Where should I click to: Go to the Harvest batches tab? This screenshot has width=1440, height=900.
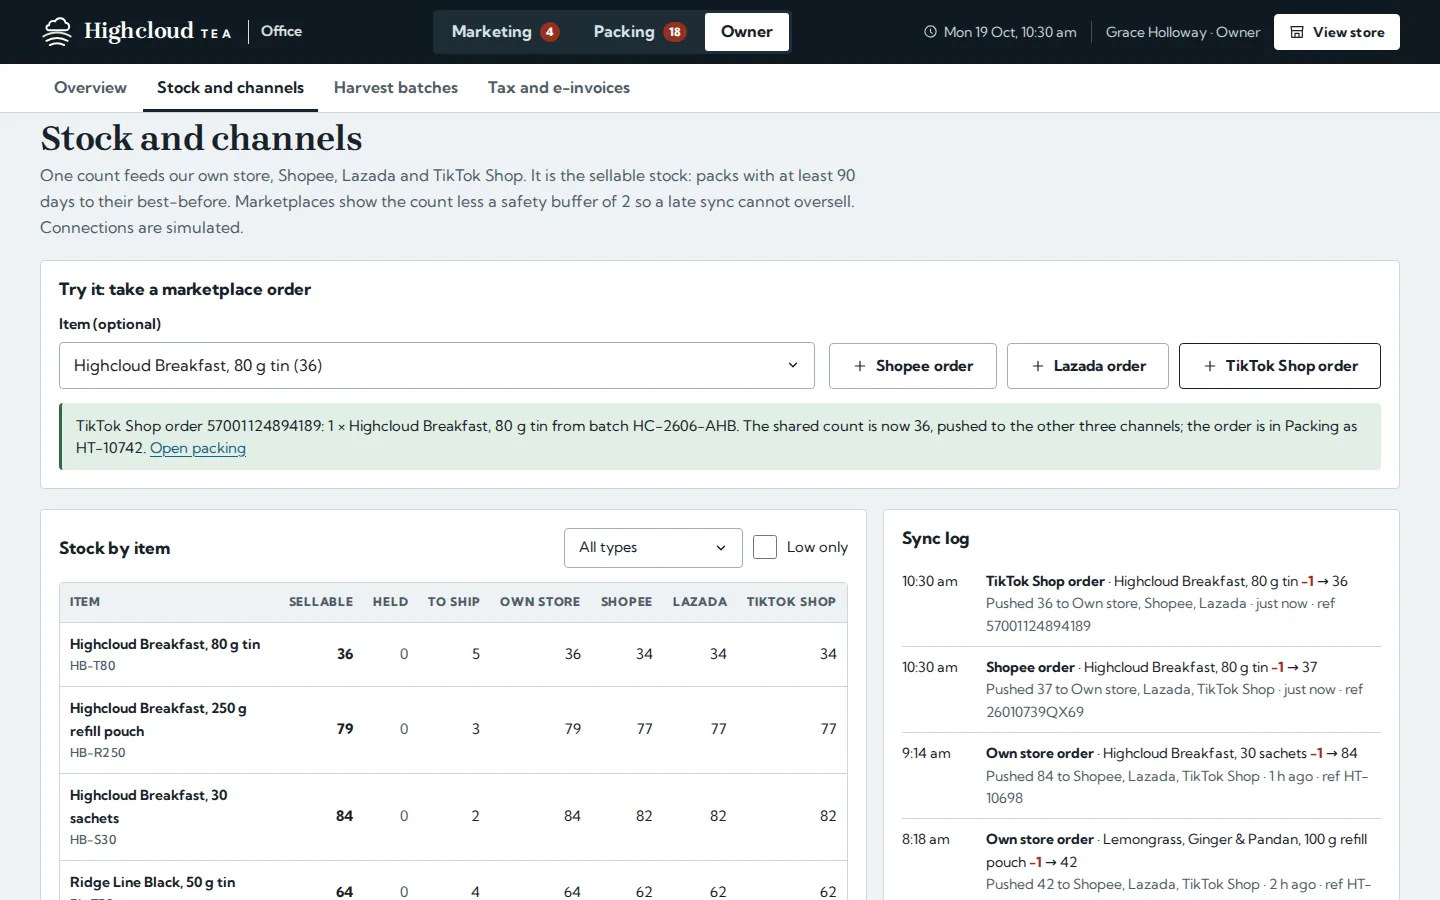(x=396, y=88)
